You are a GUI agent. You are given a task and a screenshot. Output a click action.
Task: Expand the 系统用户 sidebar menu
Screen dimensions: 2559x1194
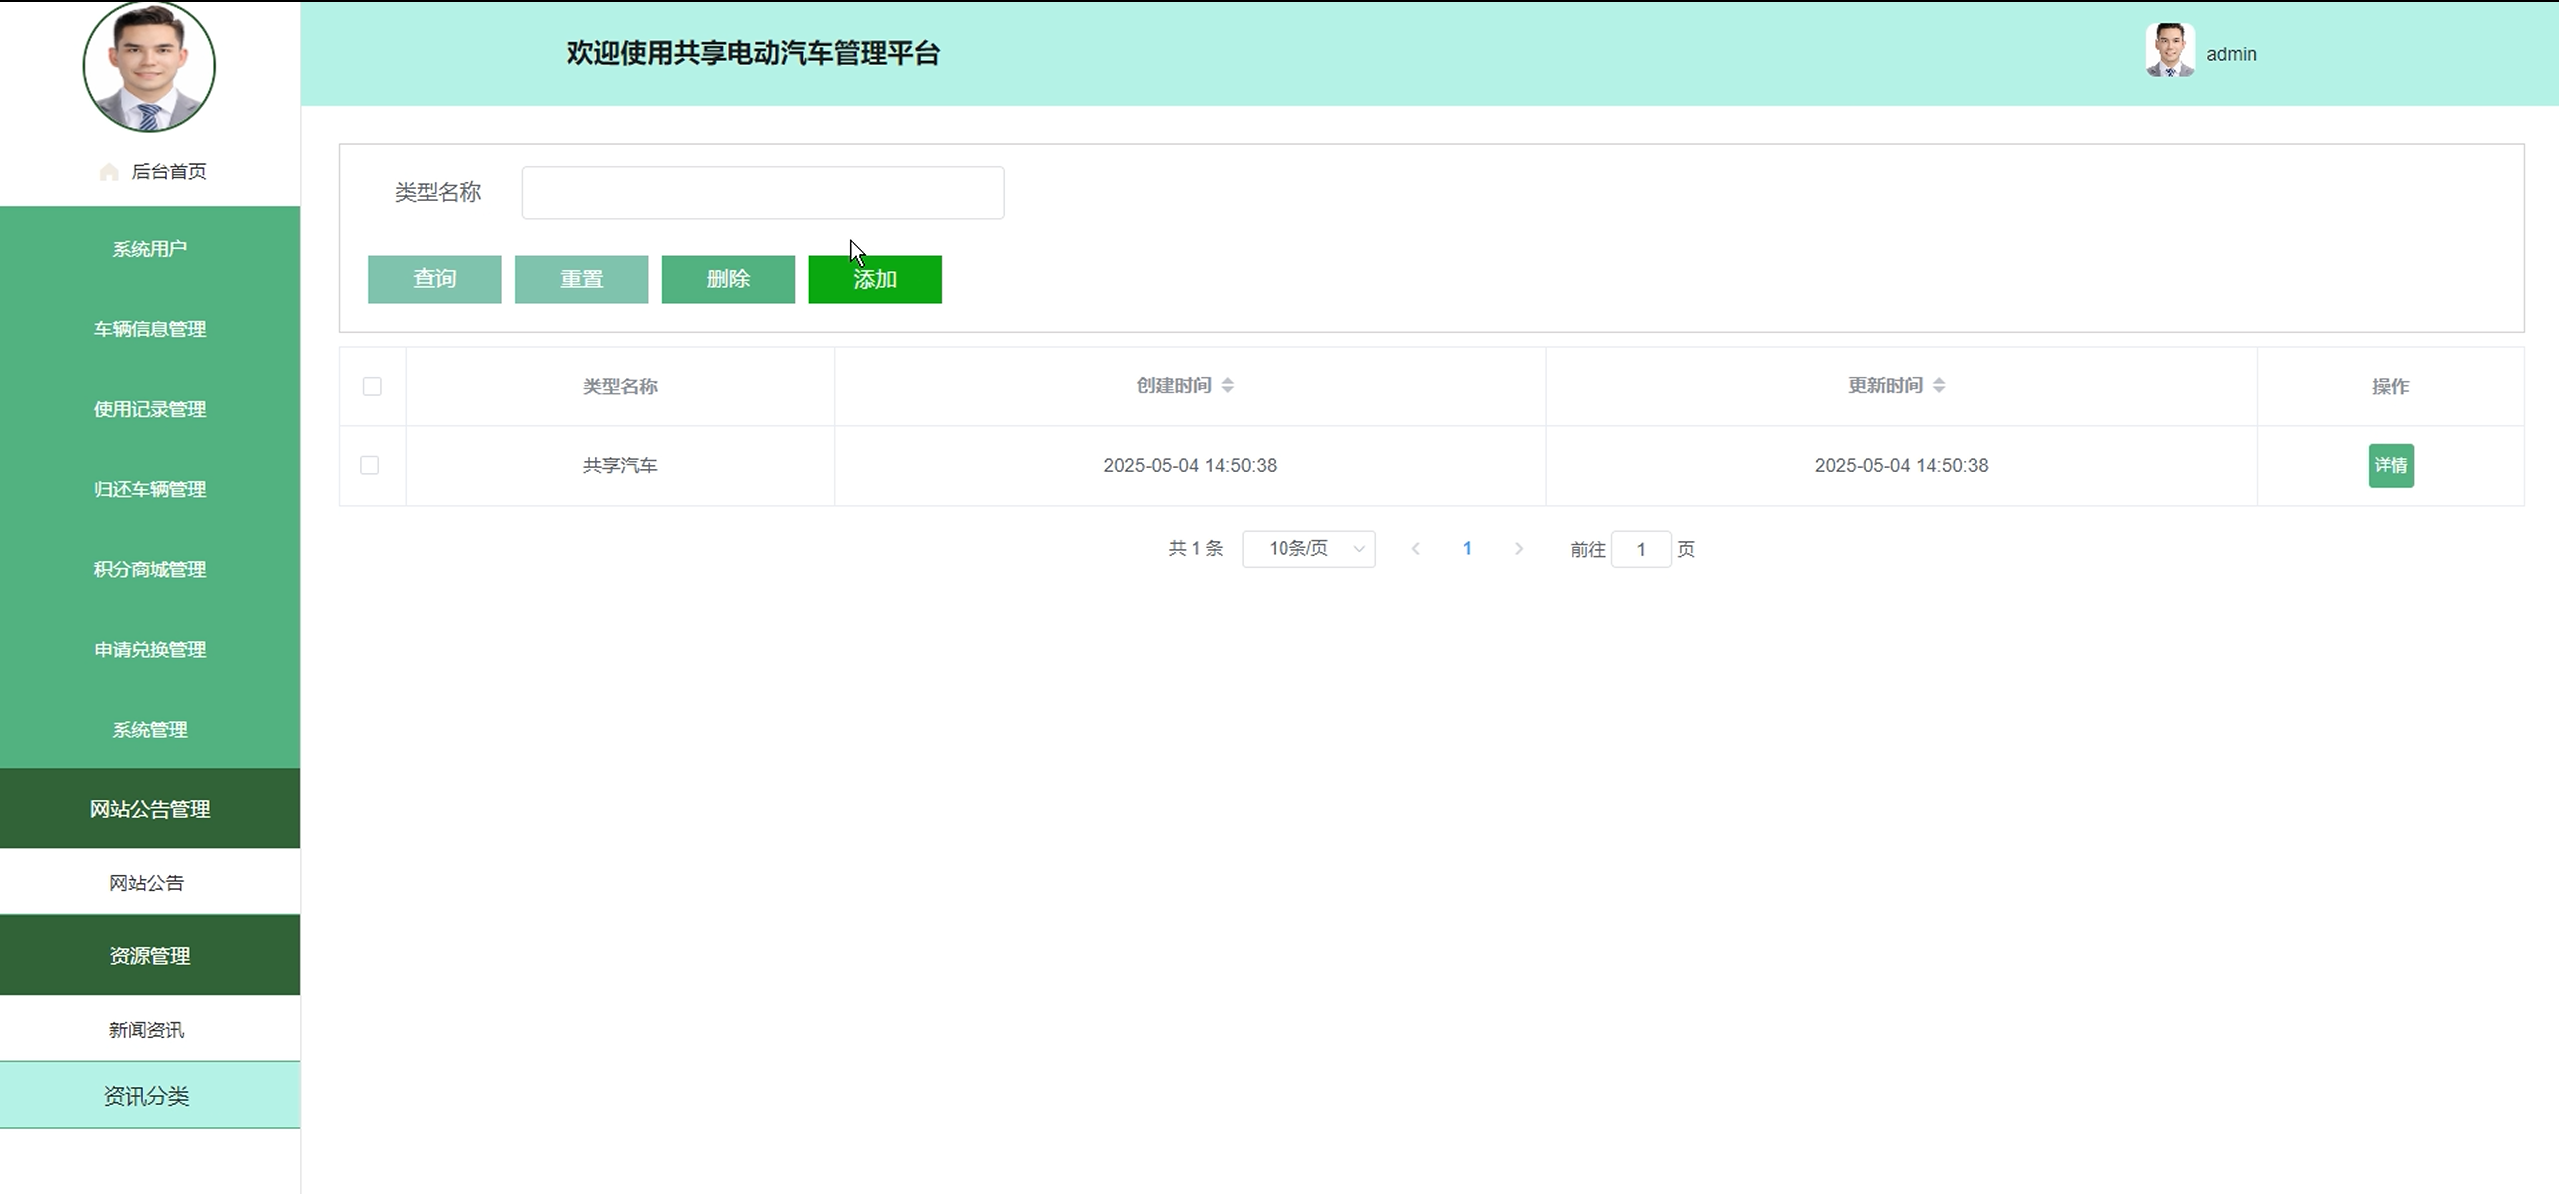(150, 249)
